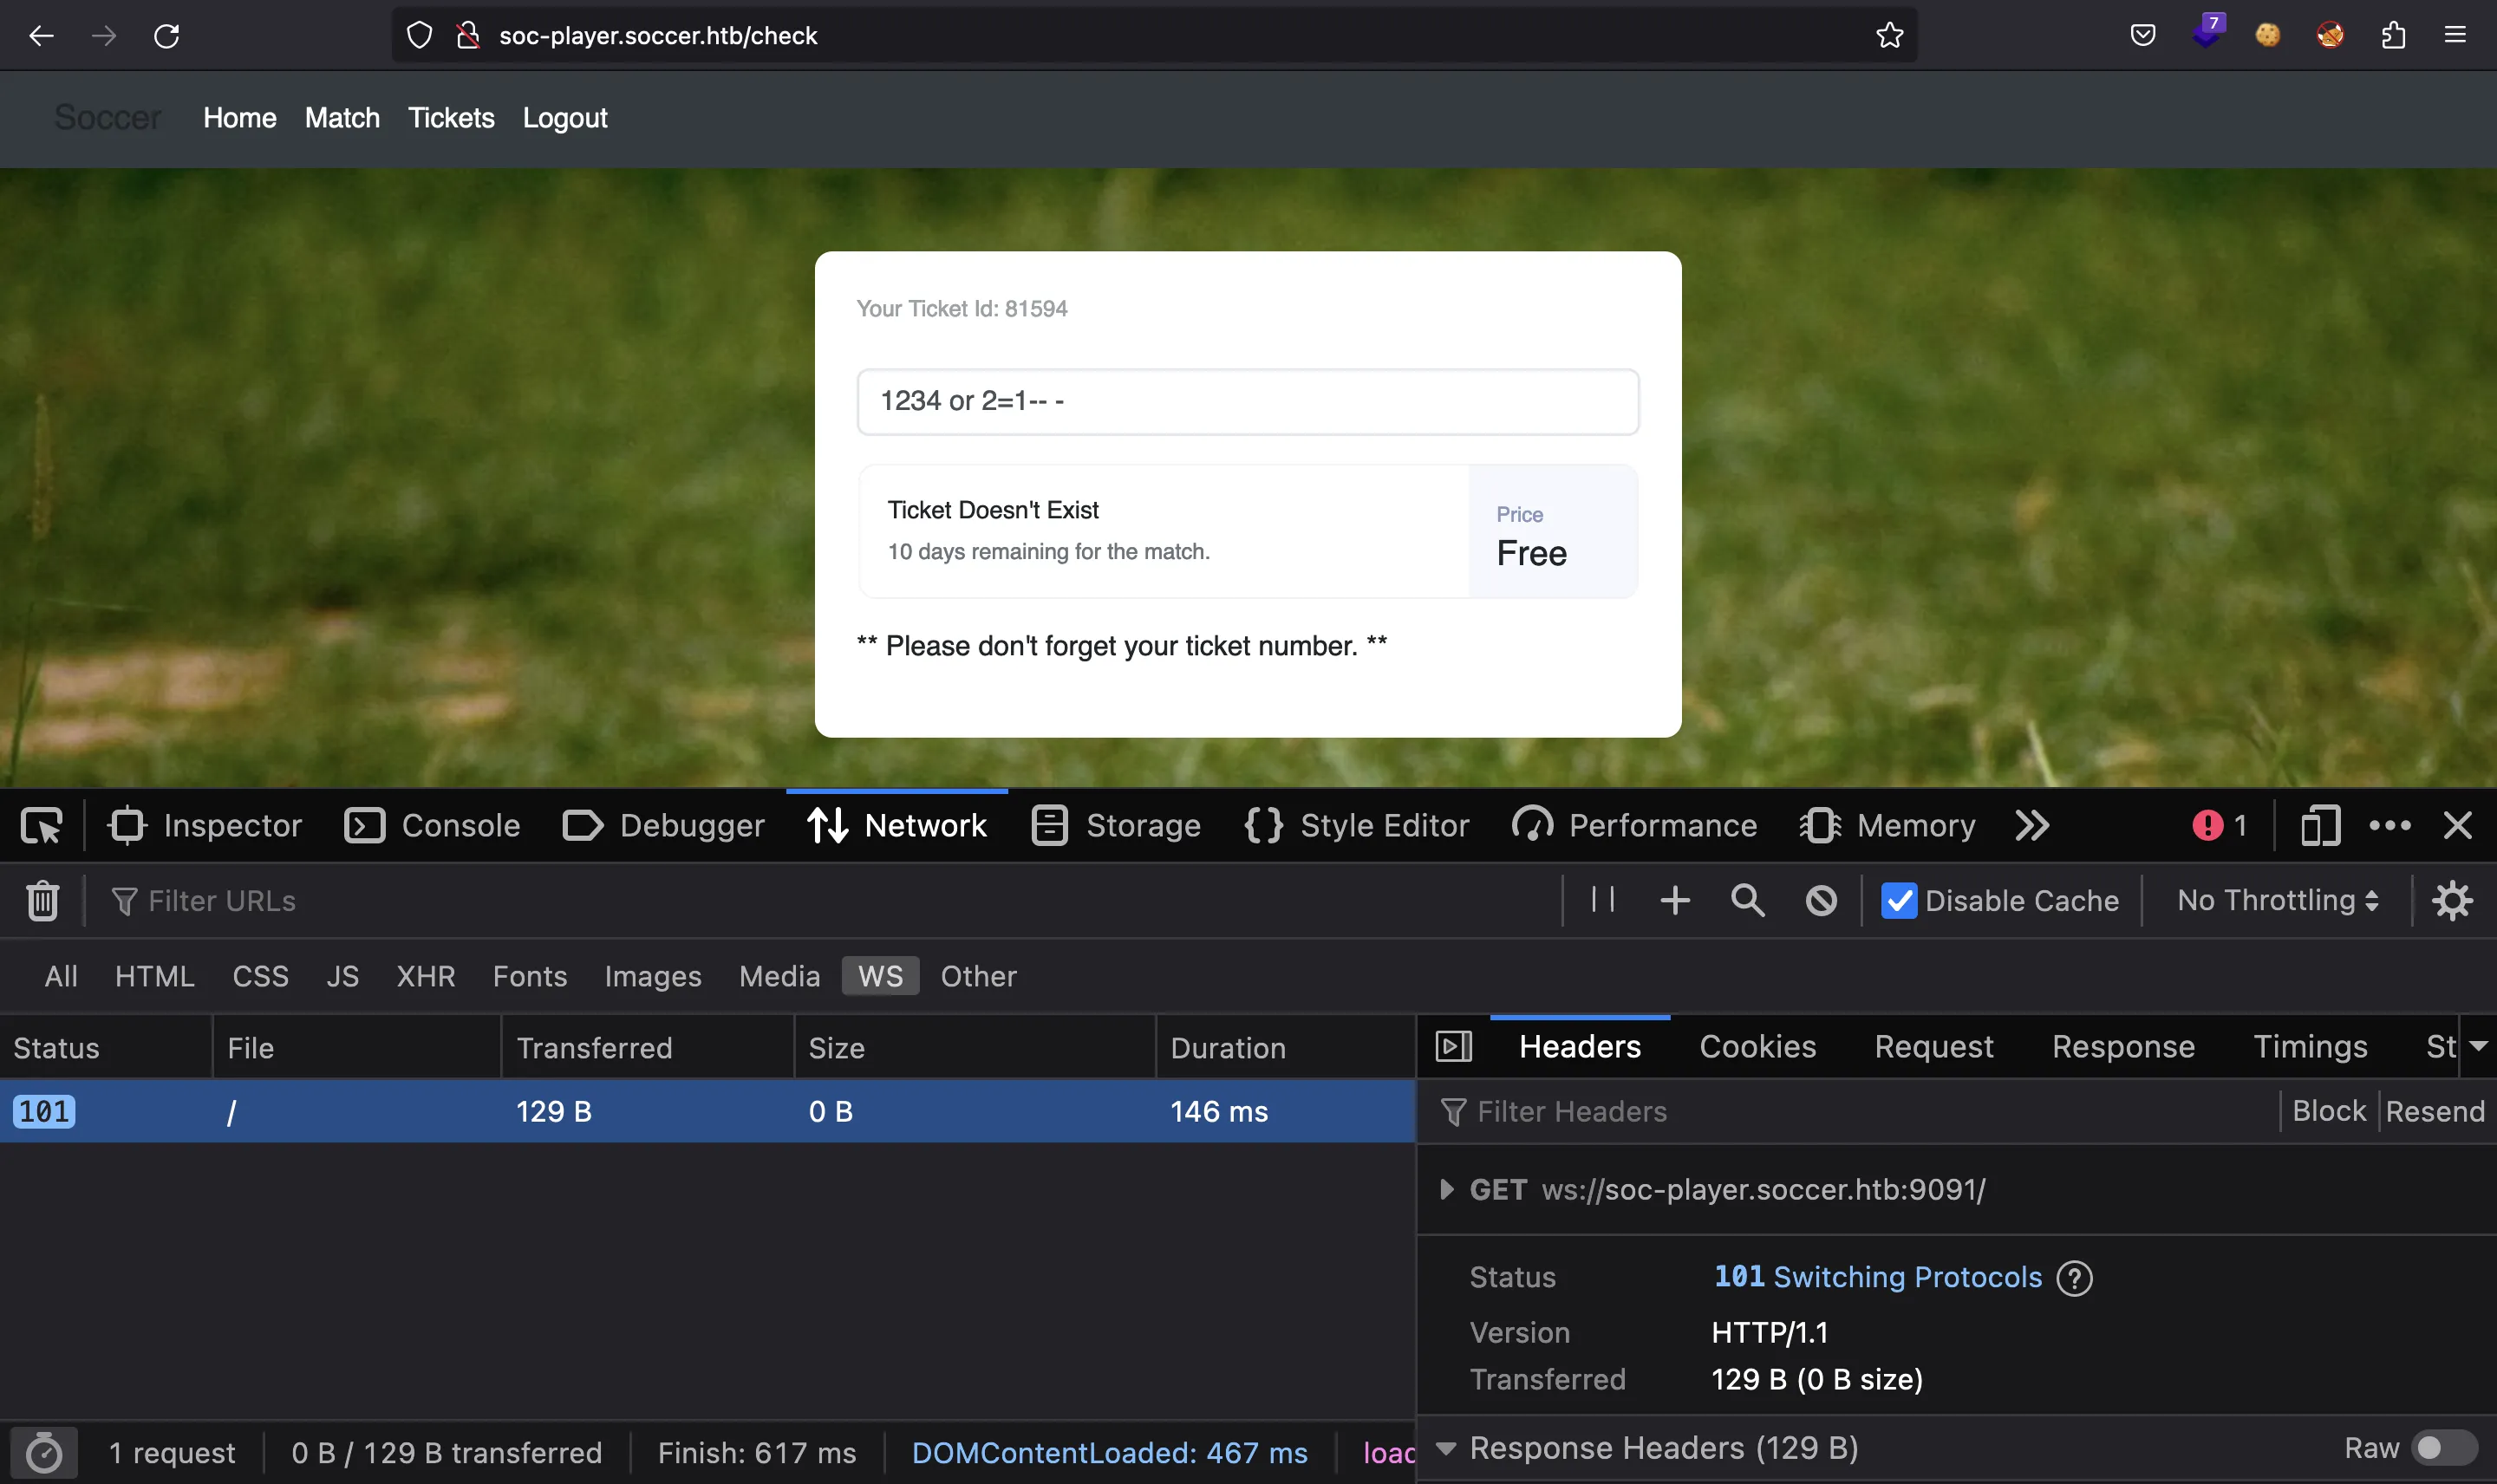Toggle the WS request filter
The width and height of the screenshot is (2497, 1484).
[880, 975]
